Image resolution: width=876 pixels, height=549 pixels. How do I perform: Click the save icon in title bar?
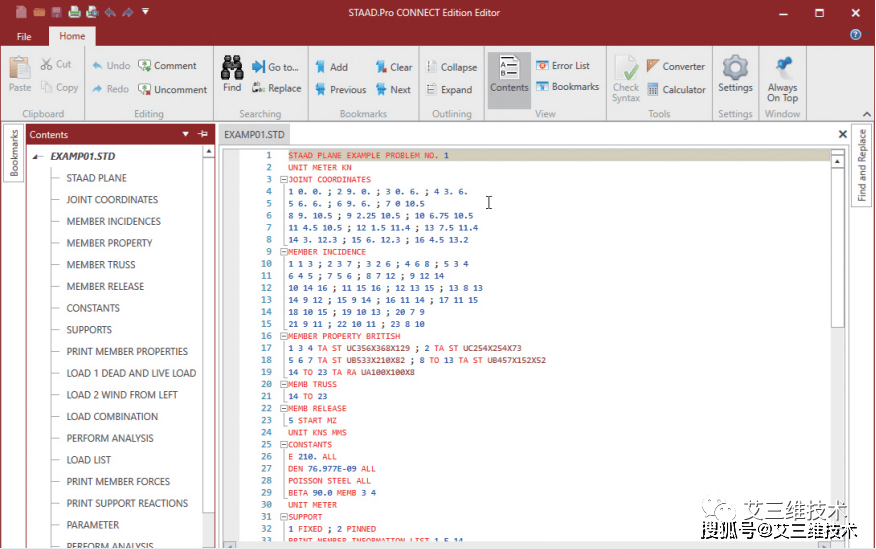[x=56, y=12]
